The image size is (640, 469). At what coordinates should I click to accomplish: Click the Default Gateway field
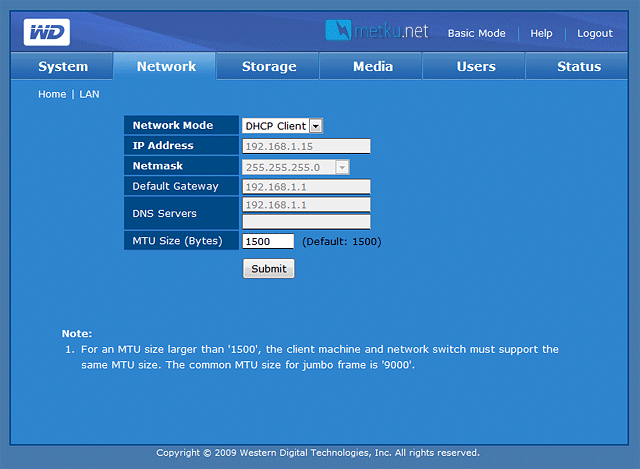pos(306,187)
